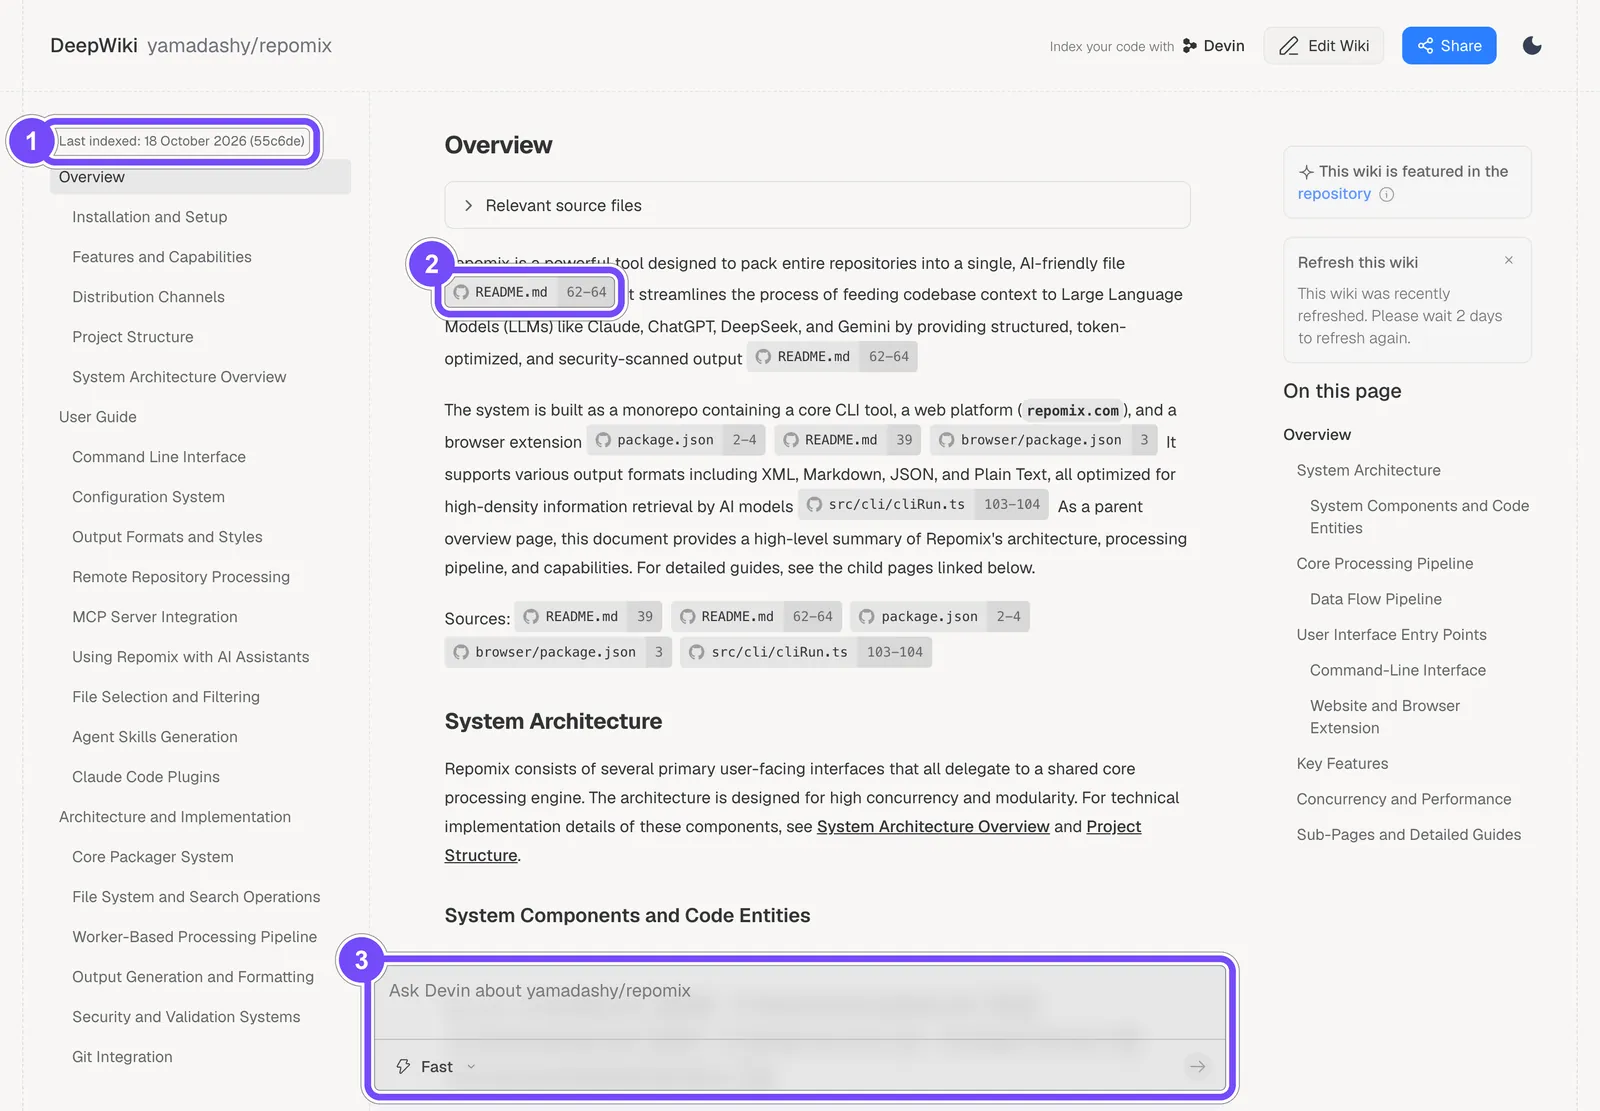Image resolution: width=1600 pixels, height=1111 pixels.
Task: Open README.md 62–64 chip in Sources row
Action: coord(757,617)
